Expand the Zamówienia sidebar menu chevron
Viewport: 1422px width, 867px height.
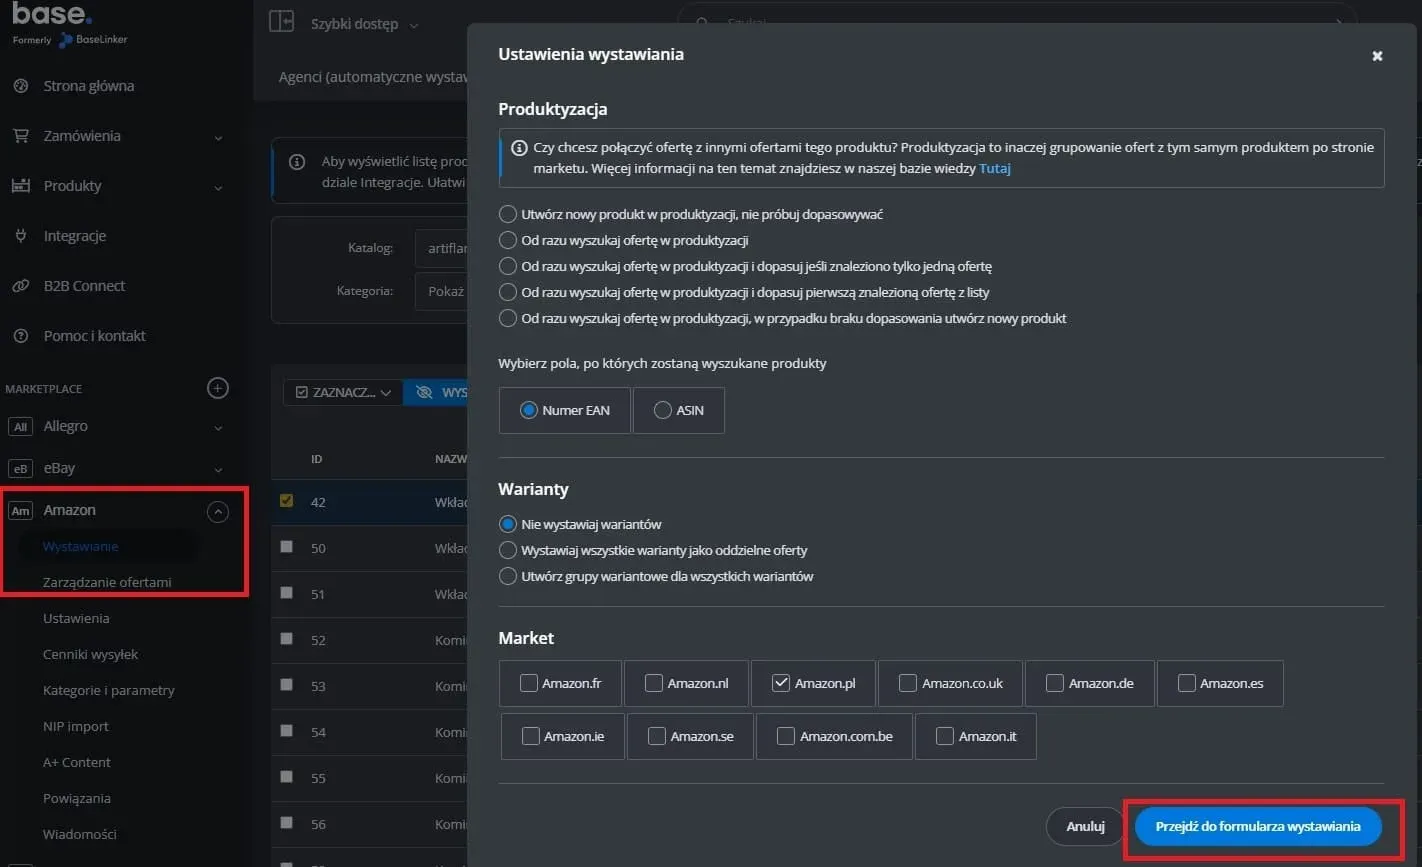pyautogui.click(x=218, y=137)
